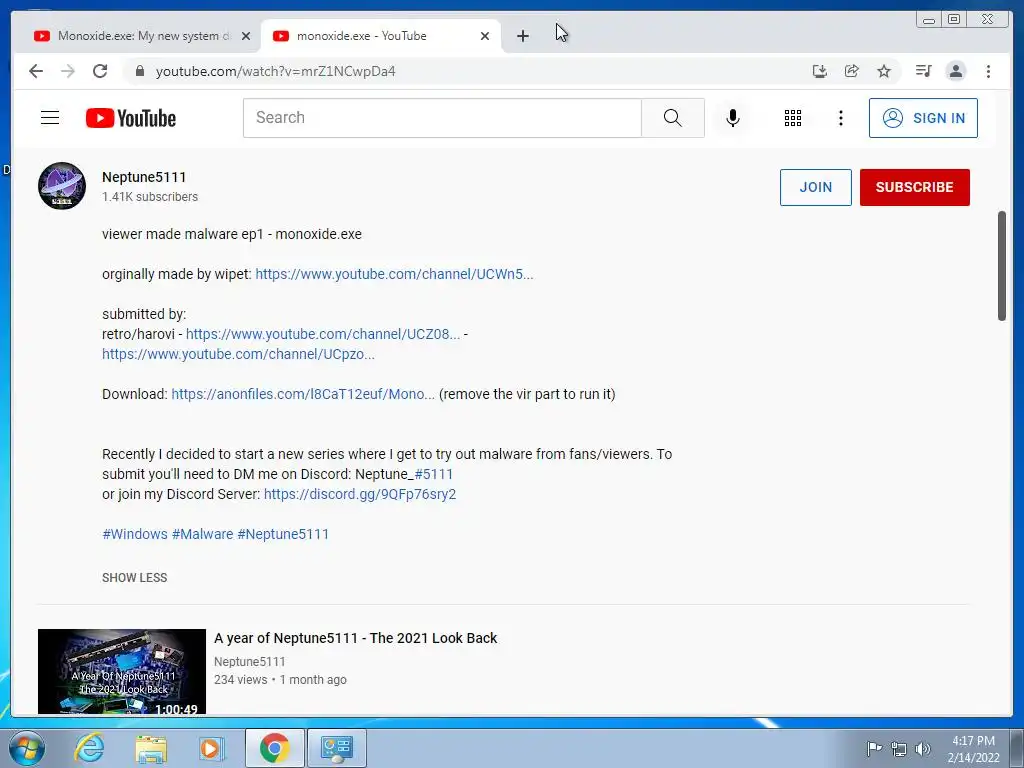Share this page via the share icon
This screenshot has height=768, width=1024.
pyautogui.click(x=852, y=71)
